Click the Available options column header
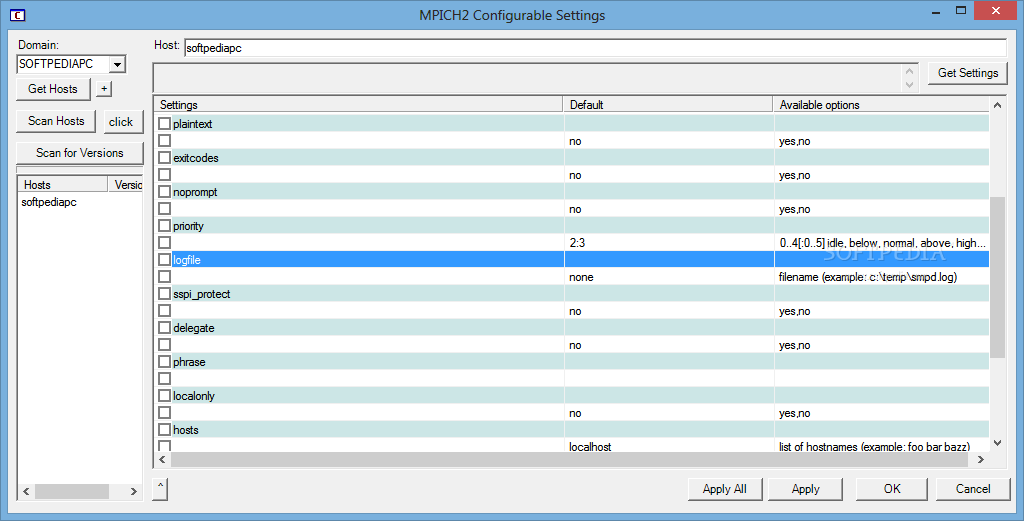The width and height of the screenshot is (1024, 521). click(x=881, y=104)
